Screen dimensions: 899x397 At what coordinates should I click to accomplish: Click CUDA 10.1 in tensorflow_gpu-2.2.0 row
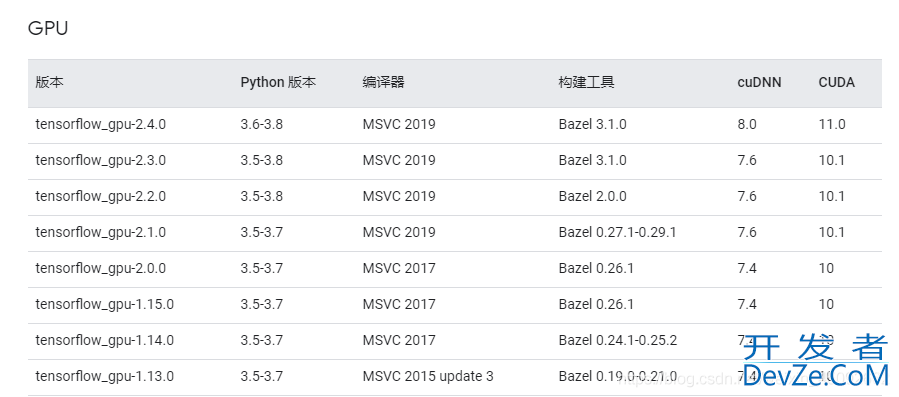tap(832, 197)
